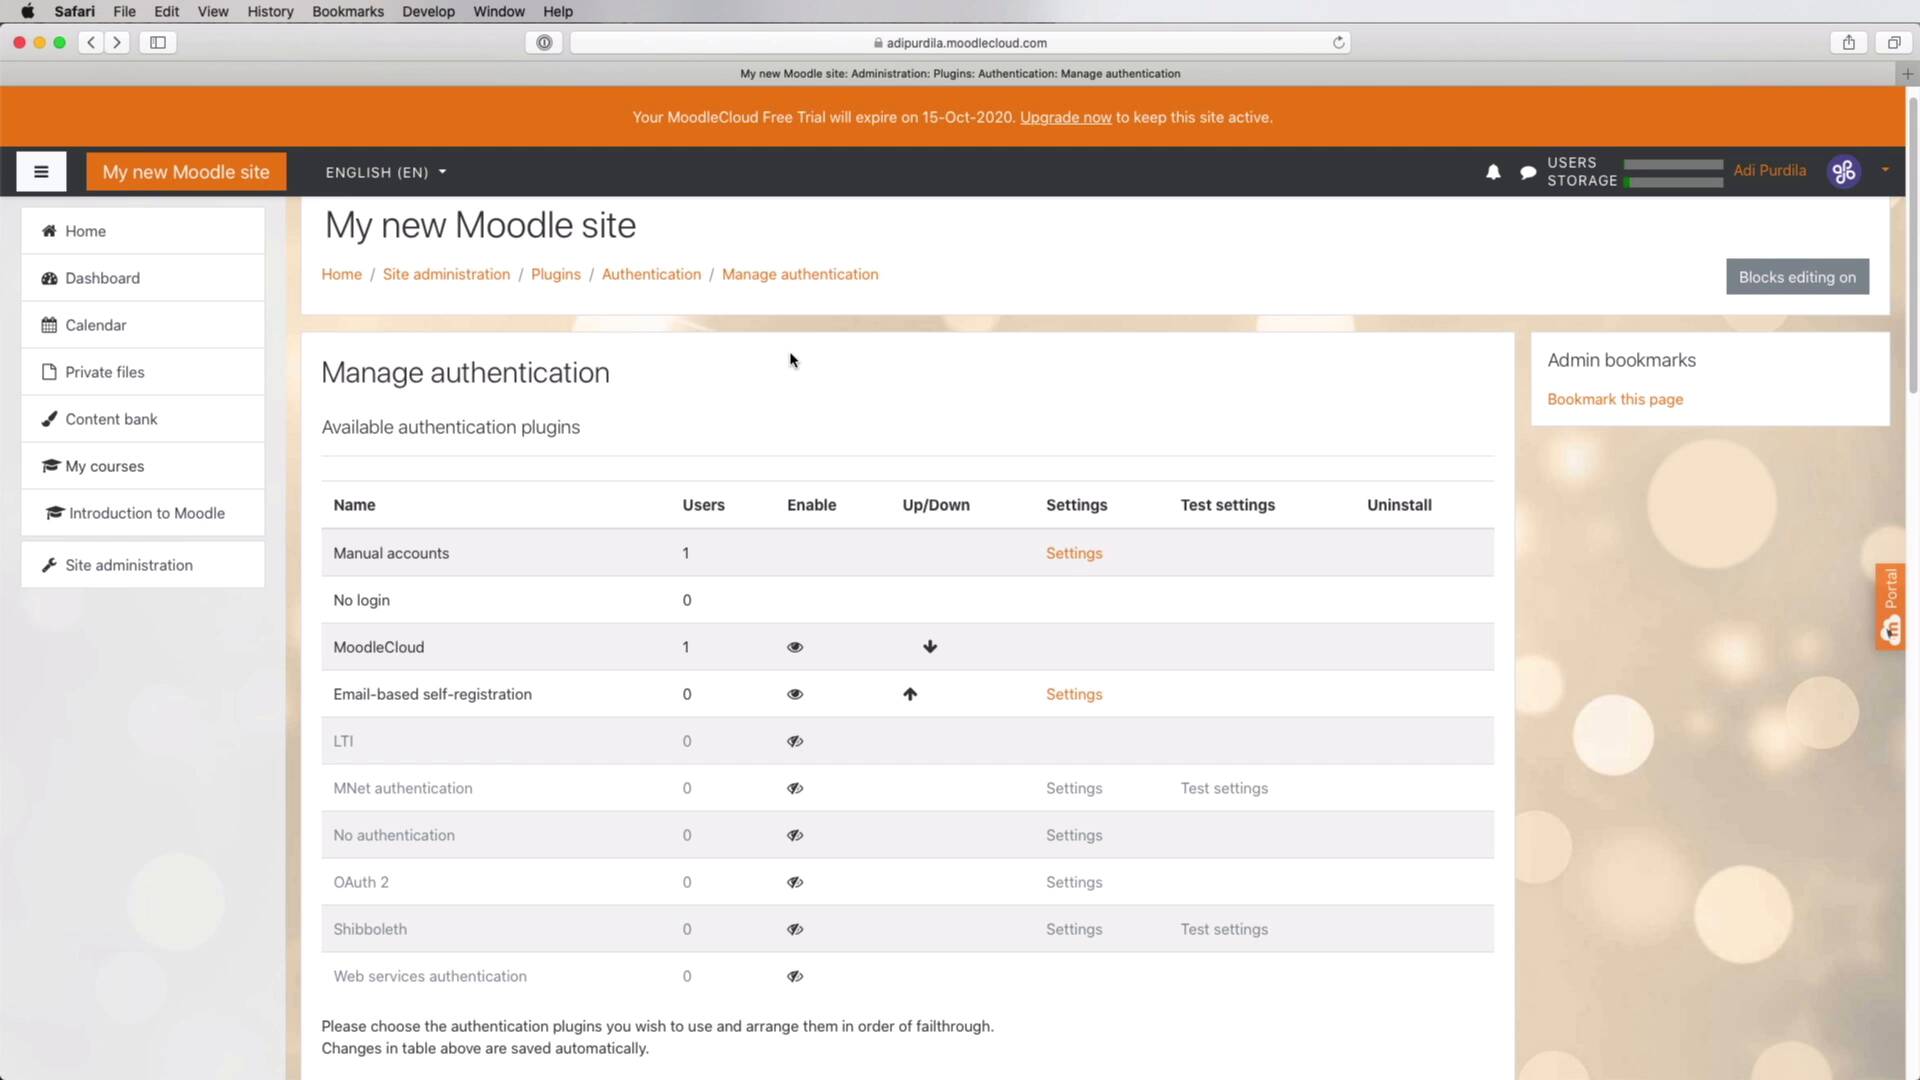Open the Calendar sidebar item
The width and height of the screenshot is (1920, 1080).
pyautogui.click(x=94, y=324)
